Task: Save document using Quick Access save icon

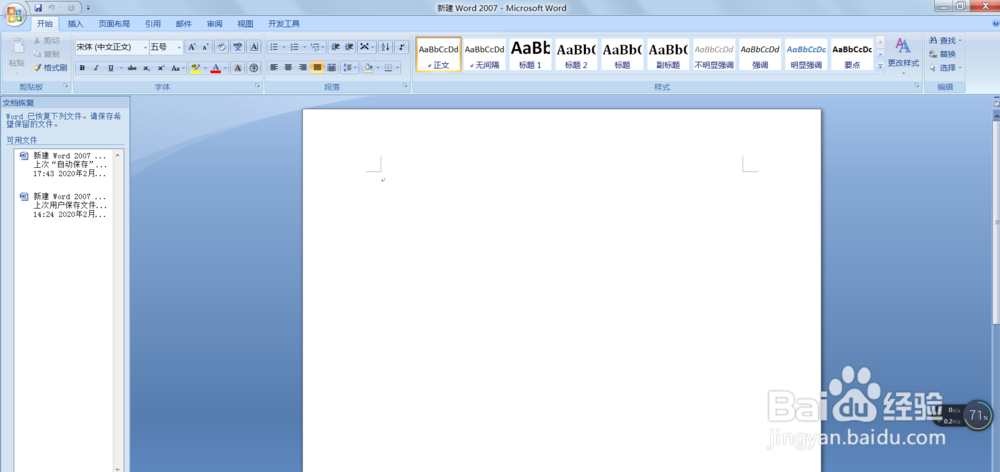Action: pyautogui.click(x=38, y=8)
